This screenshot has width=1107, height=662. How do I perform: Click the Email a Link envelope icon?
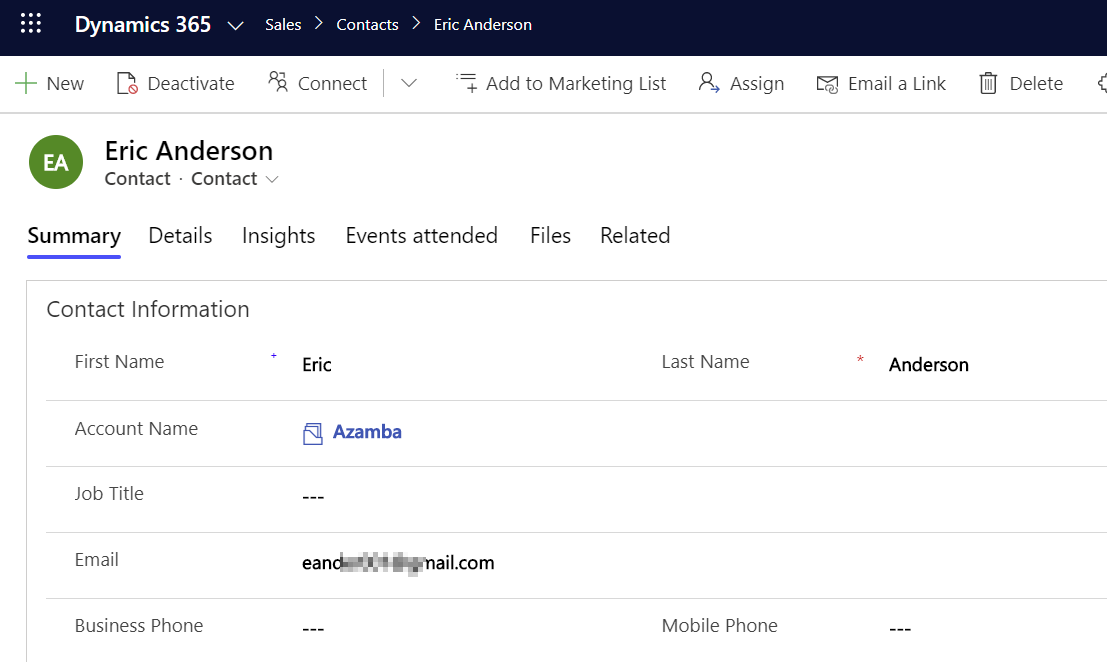(827, 84)
